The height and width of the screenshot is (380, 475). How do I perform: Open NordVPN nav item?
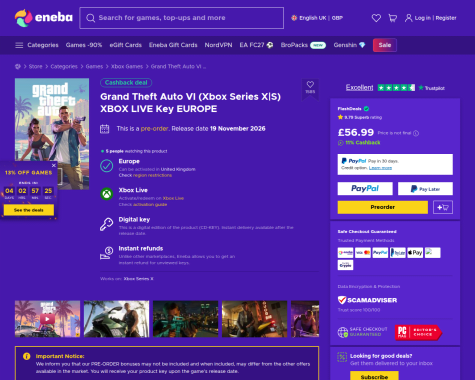218,45
